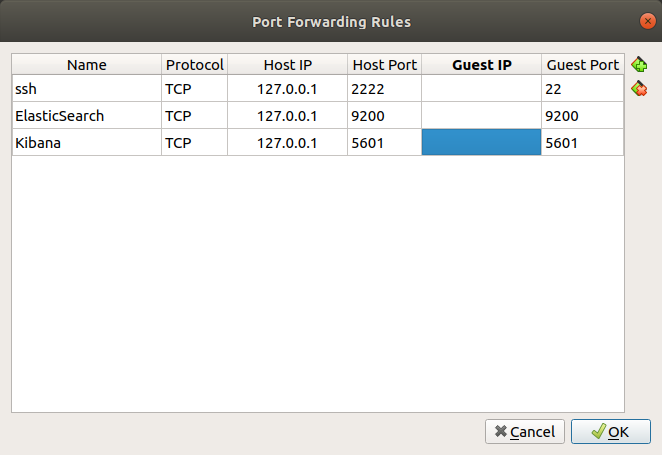The height and width of the screenshot is (455, 662).
Task: Open the protocol dropdown for Kibana rule
Action: pyautogui.click(x=195, y=143)
